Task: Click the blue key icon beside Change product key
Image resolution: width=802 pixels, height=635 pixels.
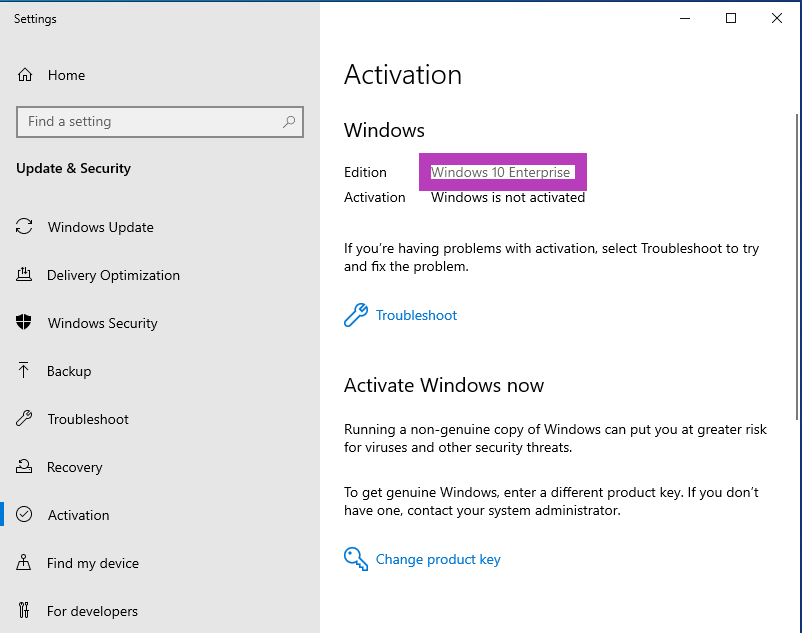Action: coord(356,559)
